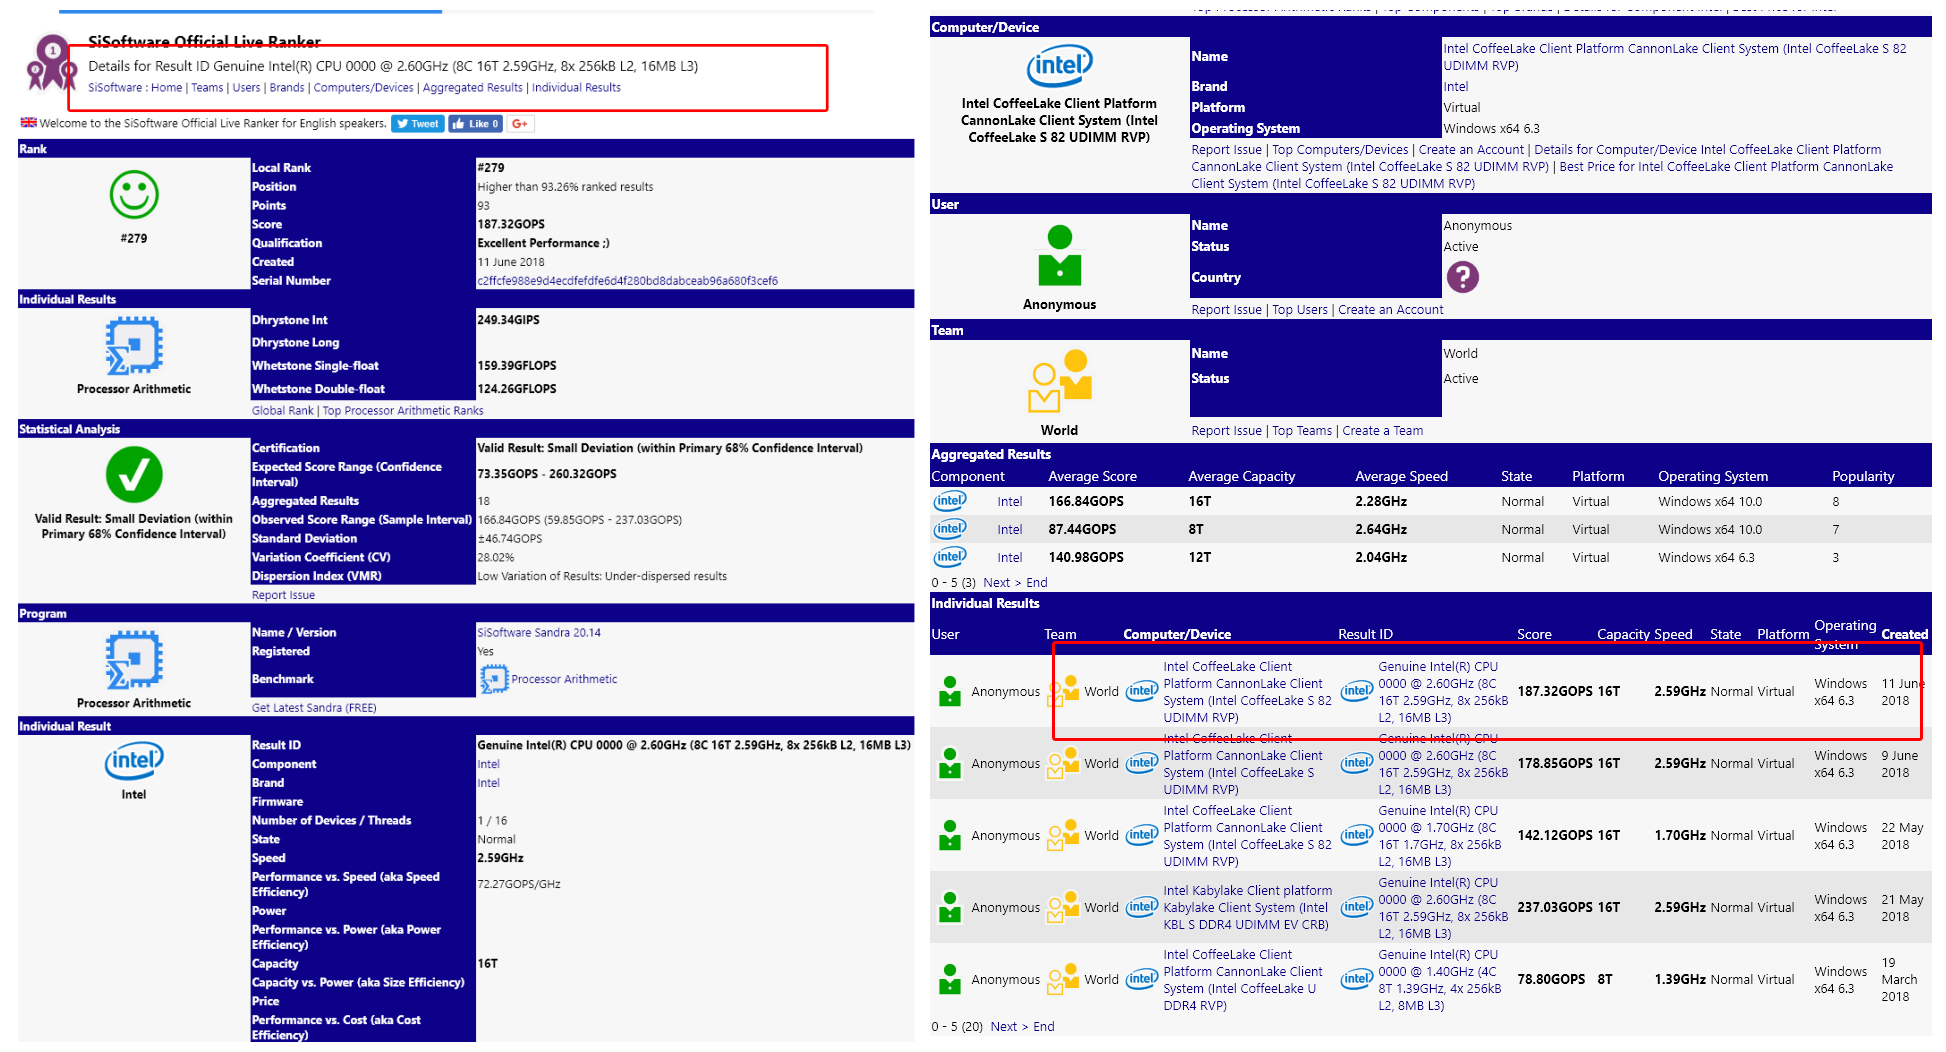Jump to End of Individual Results list
Screen dimensions: 1946x1052
[x=1044, y=1027]
